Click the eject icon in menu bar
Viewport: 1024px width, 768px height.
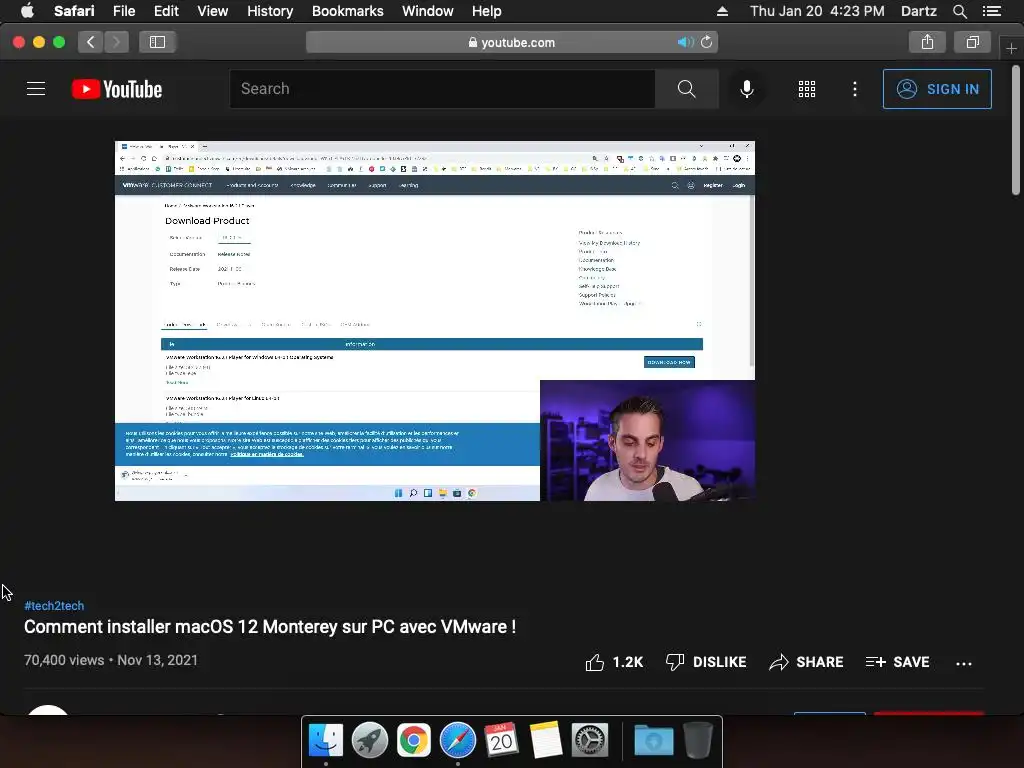pyautogui.click(x=722, y=11)
